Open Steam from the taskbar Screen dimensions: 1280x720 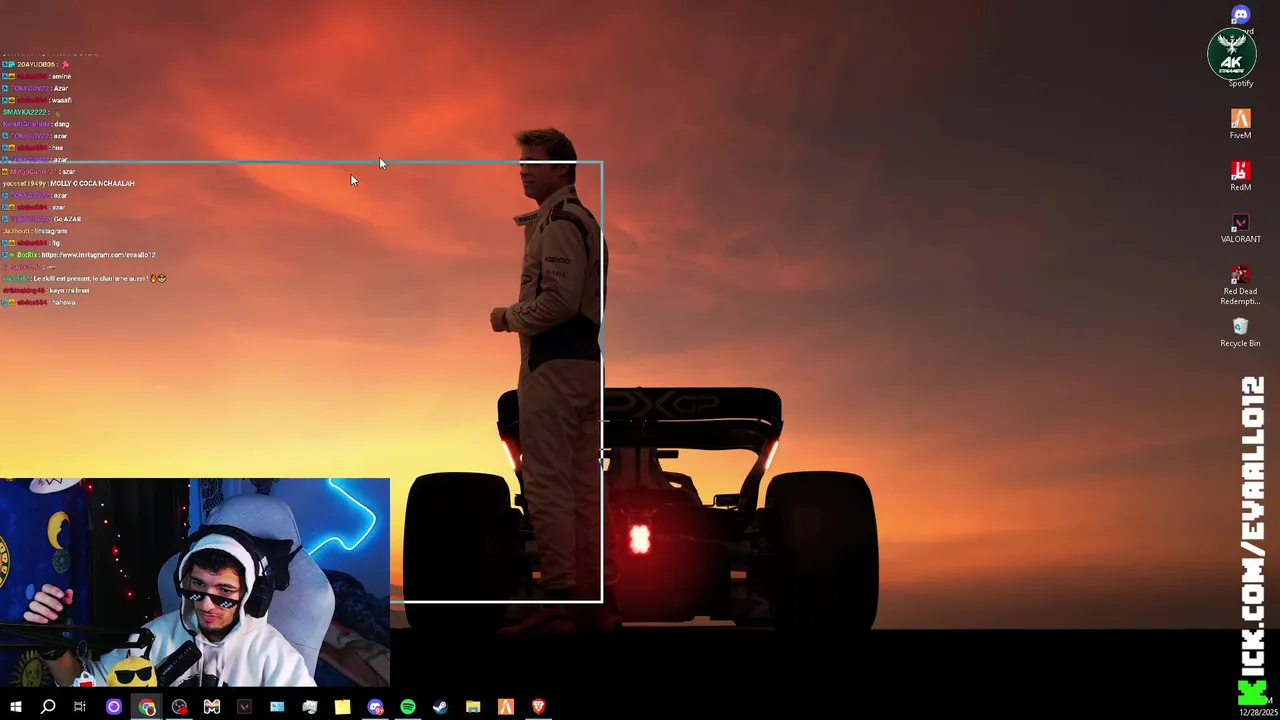440,707
